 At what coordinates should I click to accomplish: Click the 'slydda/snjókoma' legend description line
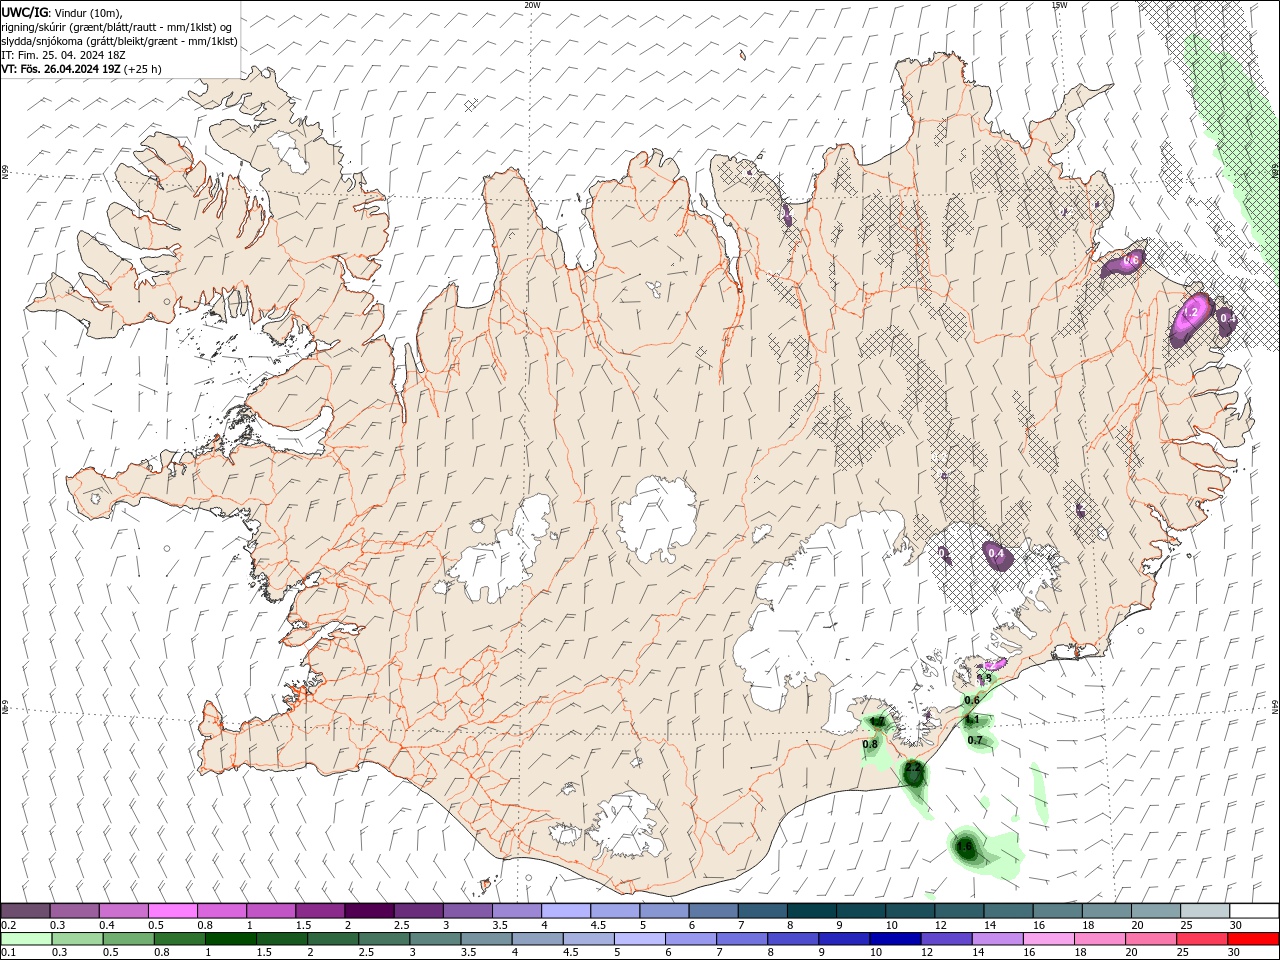119,41
